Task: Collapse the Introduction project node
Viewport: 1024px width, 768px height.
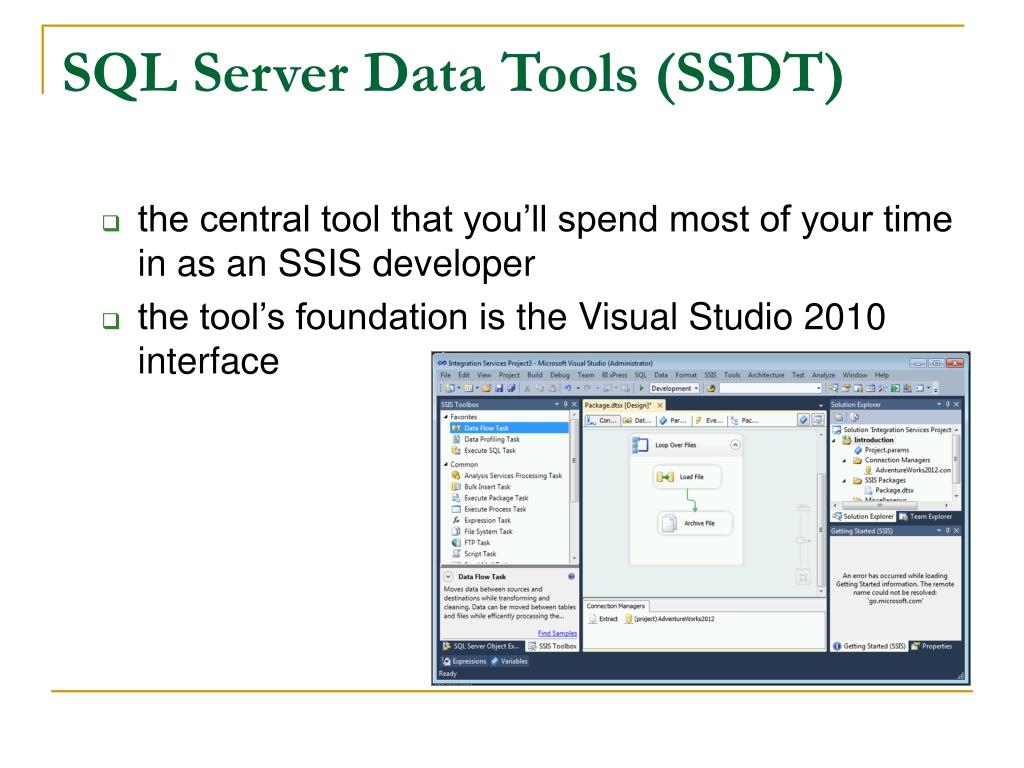Action: pos(835,440)
